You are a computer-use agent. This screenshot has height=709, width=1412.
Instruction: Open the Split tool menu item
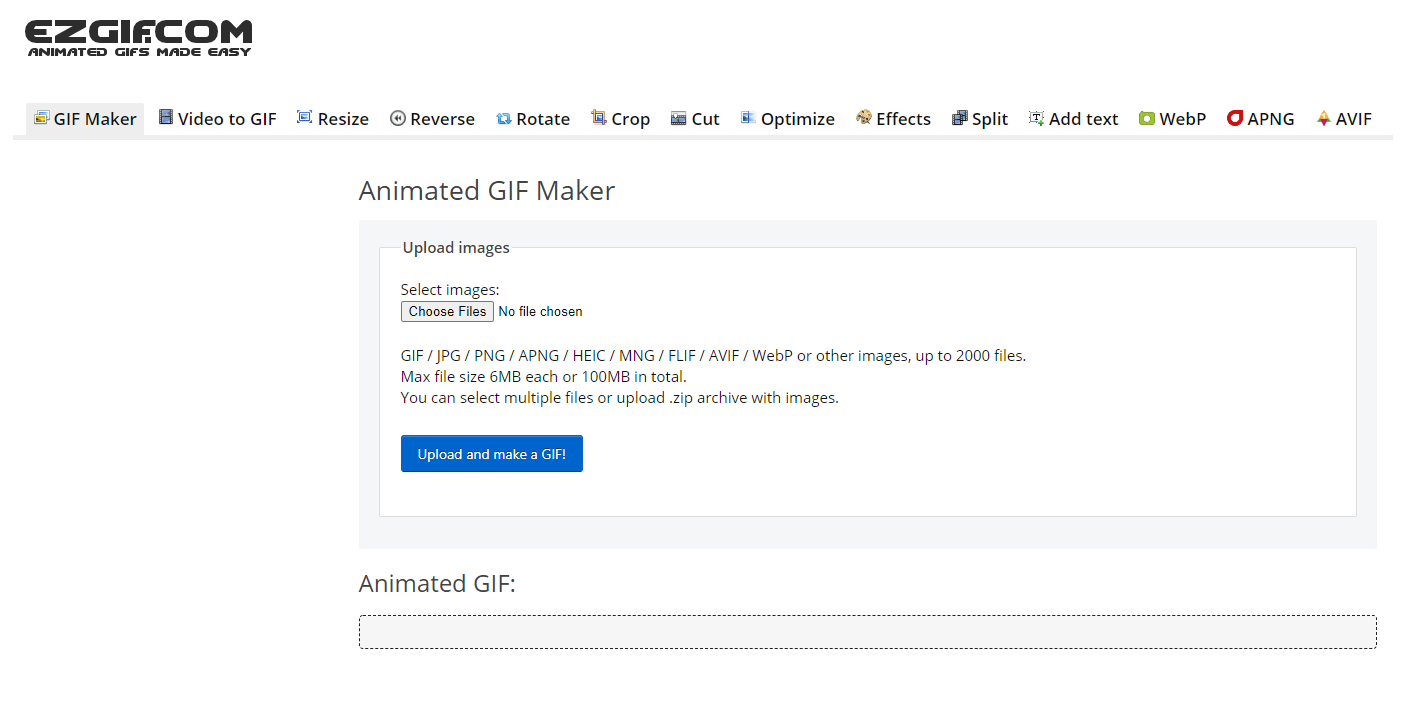(980, 119)
